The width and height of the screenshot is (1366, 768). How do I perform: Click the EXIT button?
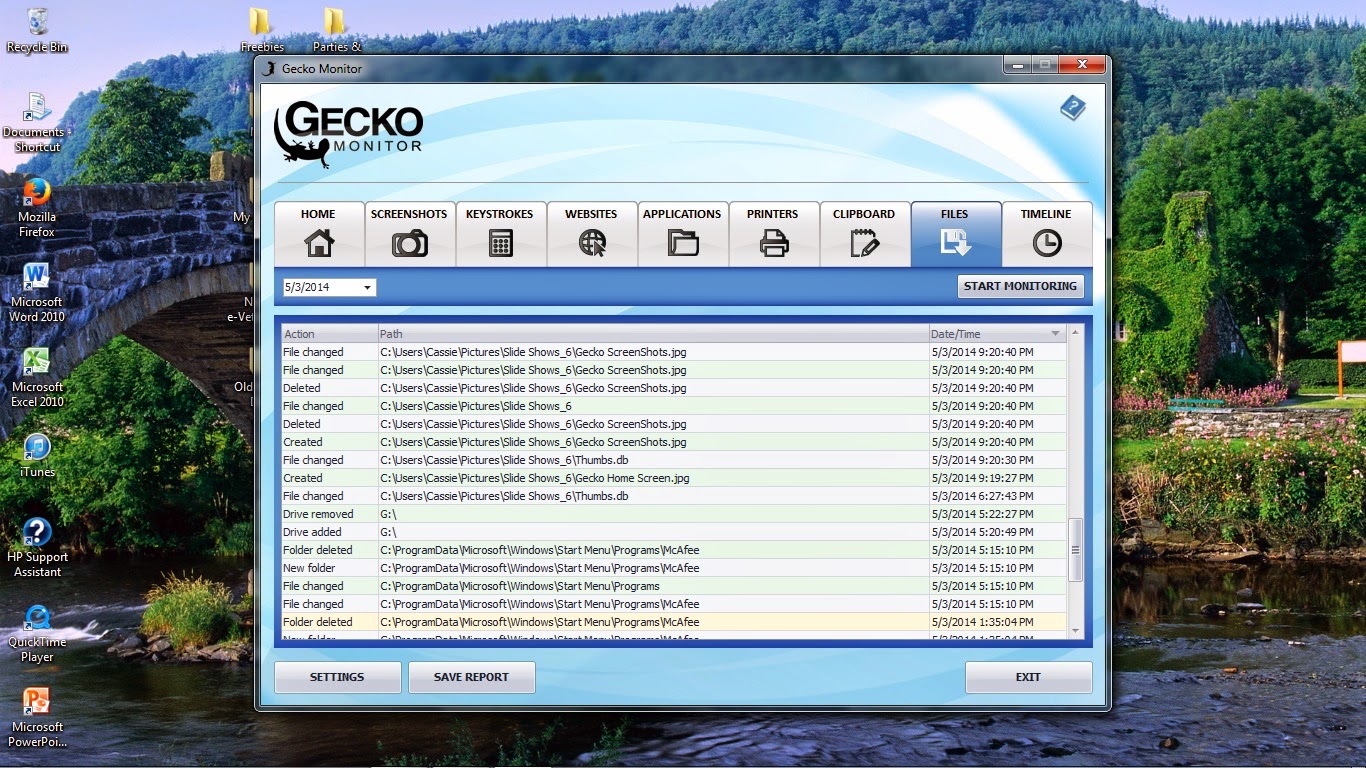(1028, 677)
